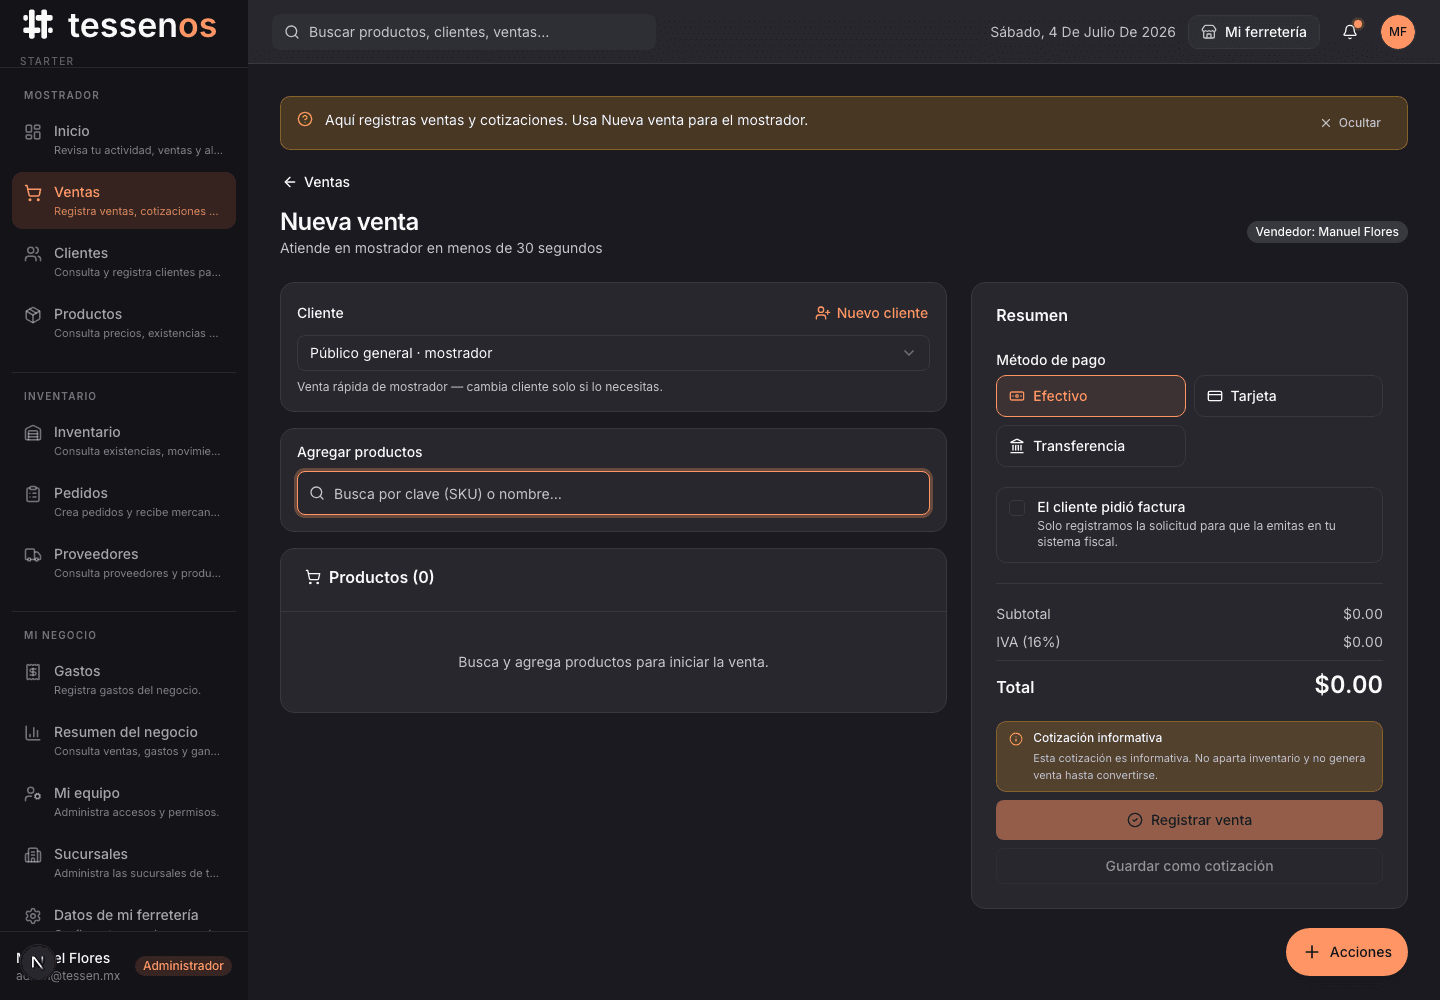Click the Nueva venta heading
The image size is (1440, 1000).
[349, 222]
